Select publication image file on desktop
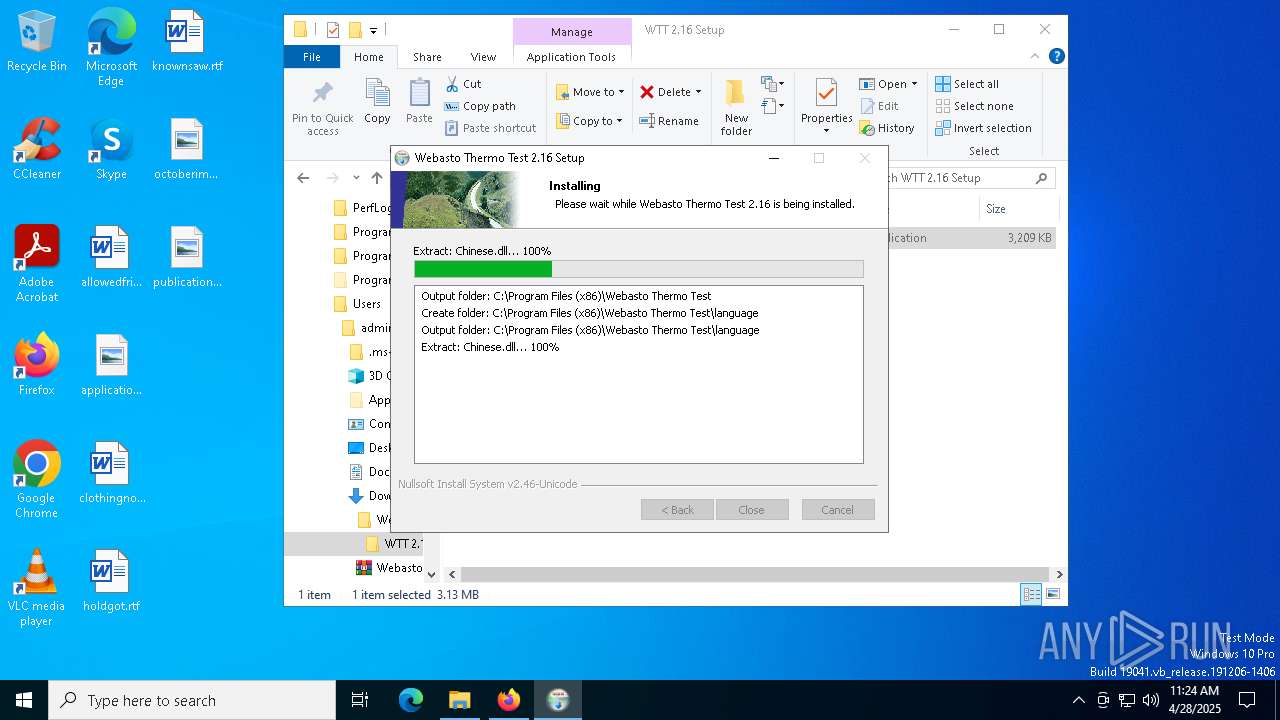 pyautogui.click(x=187, y=258)
